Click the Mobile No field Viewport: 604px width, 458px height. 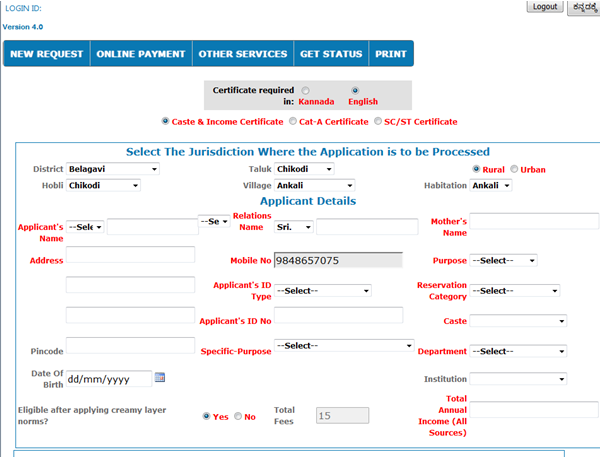click(338, 260)
